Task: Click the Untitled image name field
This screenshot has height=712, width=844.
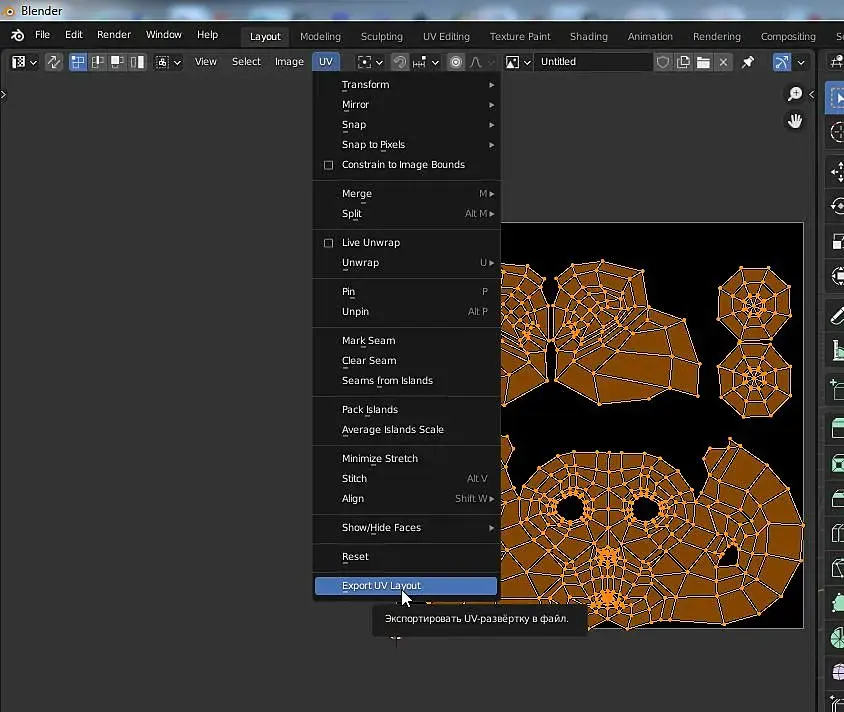Action: click(592, 62)
